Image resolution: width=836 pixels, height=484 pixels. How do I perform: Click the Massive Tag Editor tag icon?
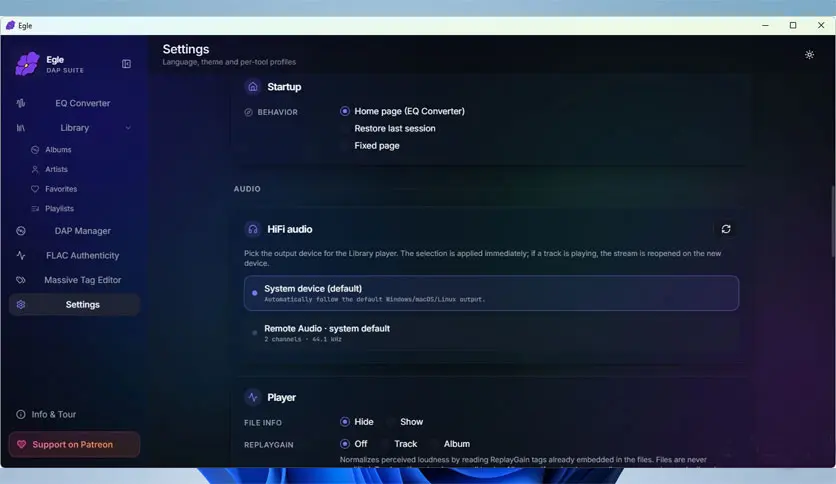click(x=21, y=280)
